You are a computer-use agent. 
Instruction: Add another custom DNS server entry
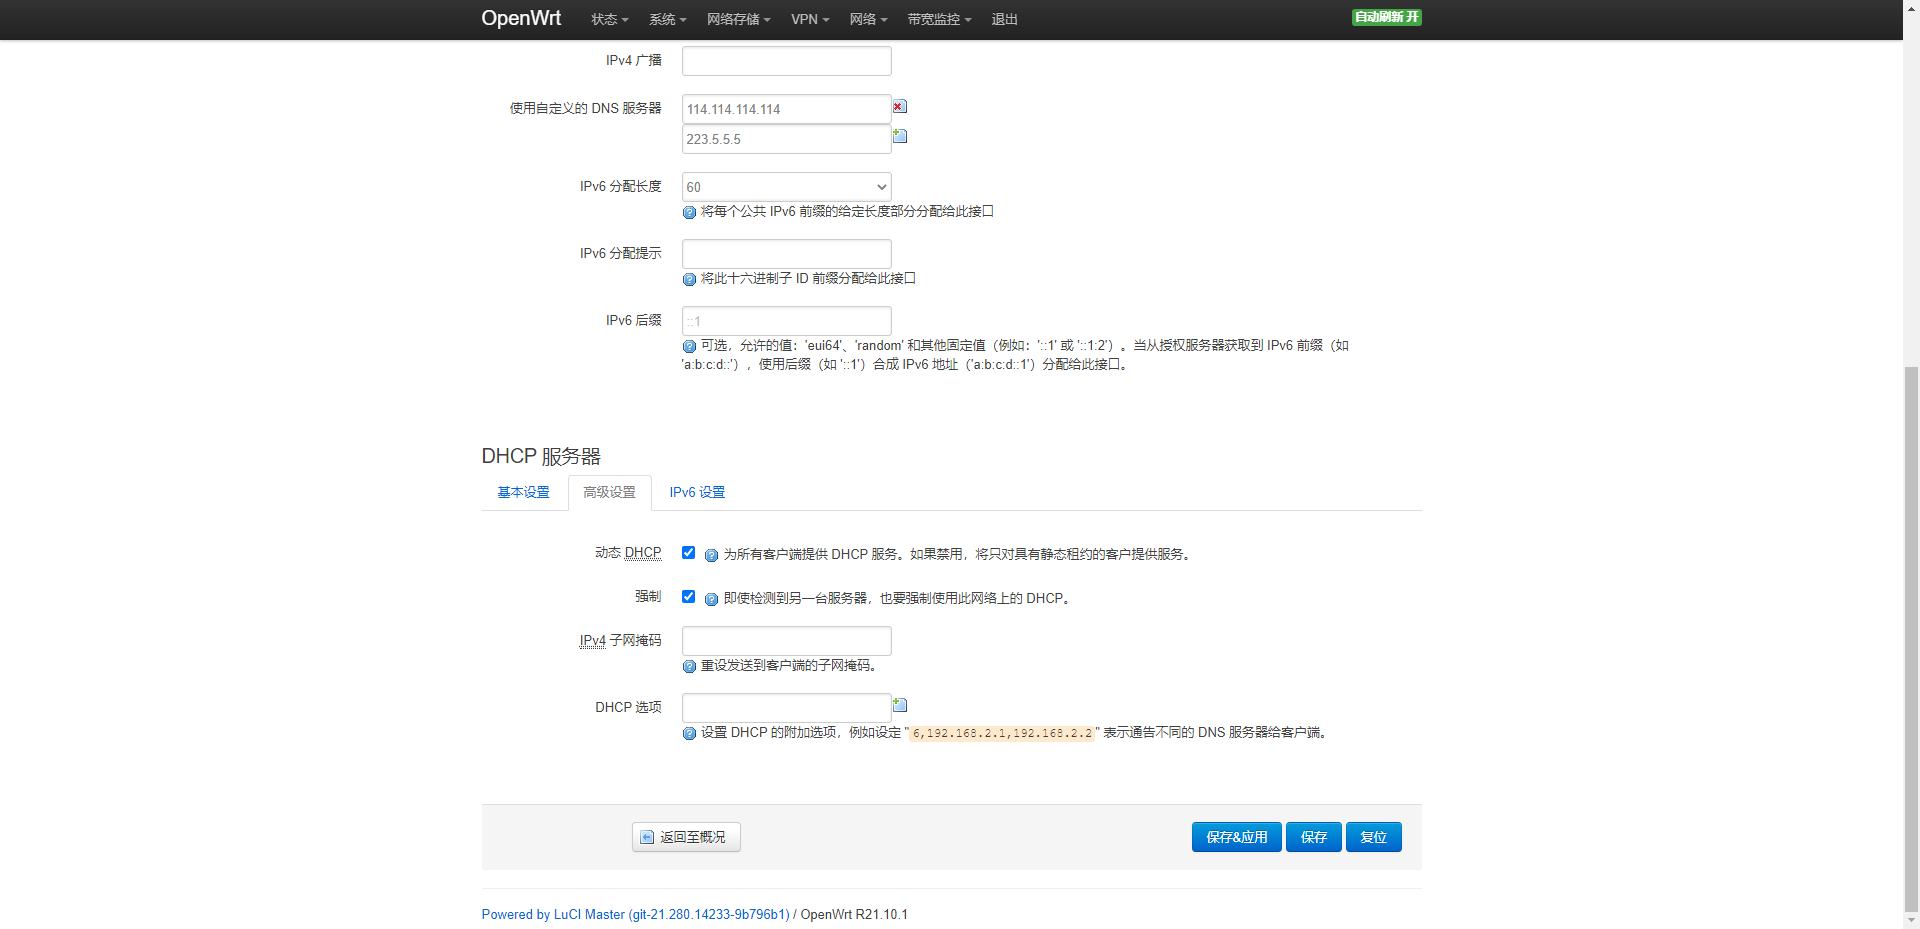pyautogui.click(x=900, y=136)
